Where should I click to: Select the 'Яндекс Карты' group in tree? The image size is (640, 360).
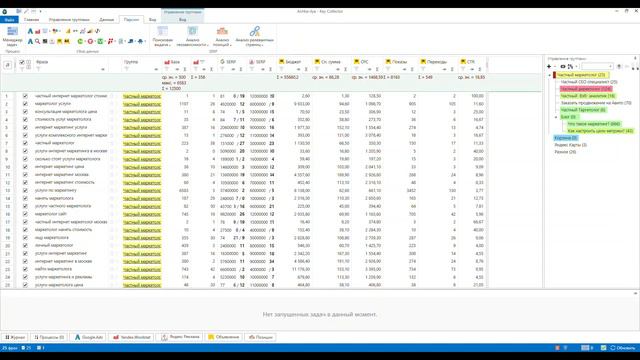click(570, 145)
